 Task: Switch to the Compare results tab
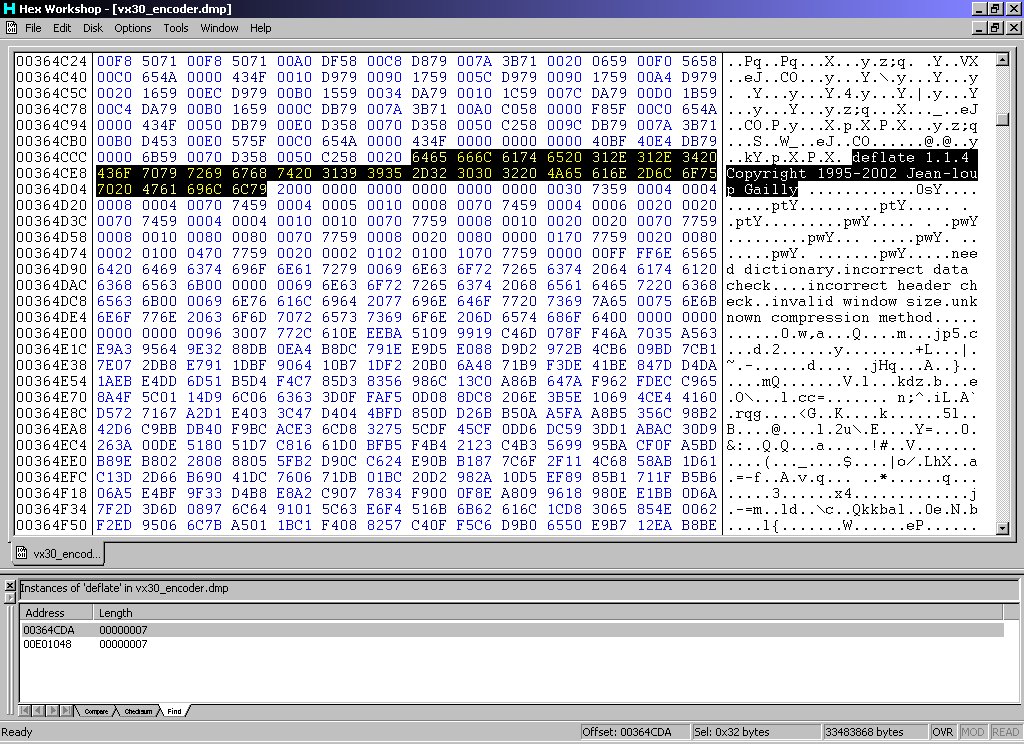click(x=96, y=711)
